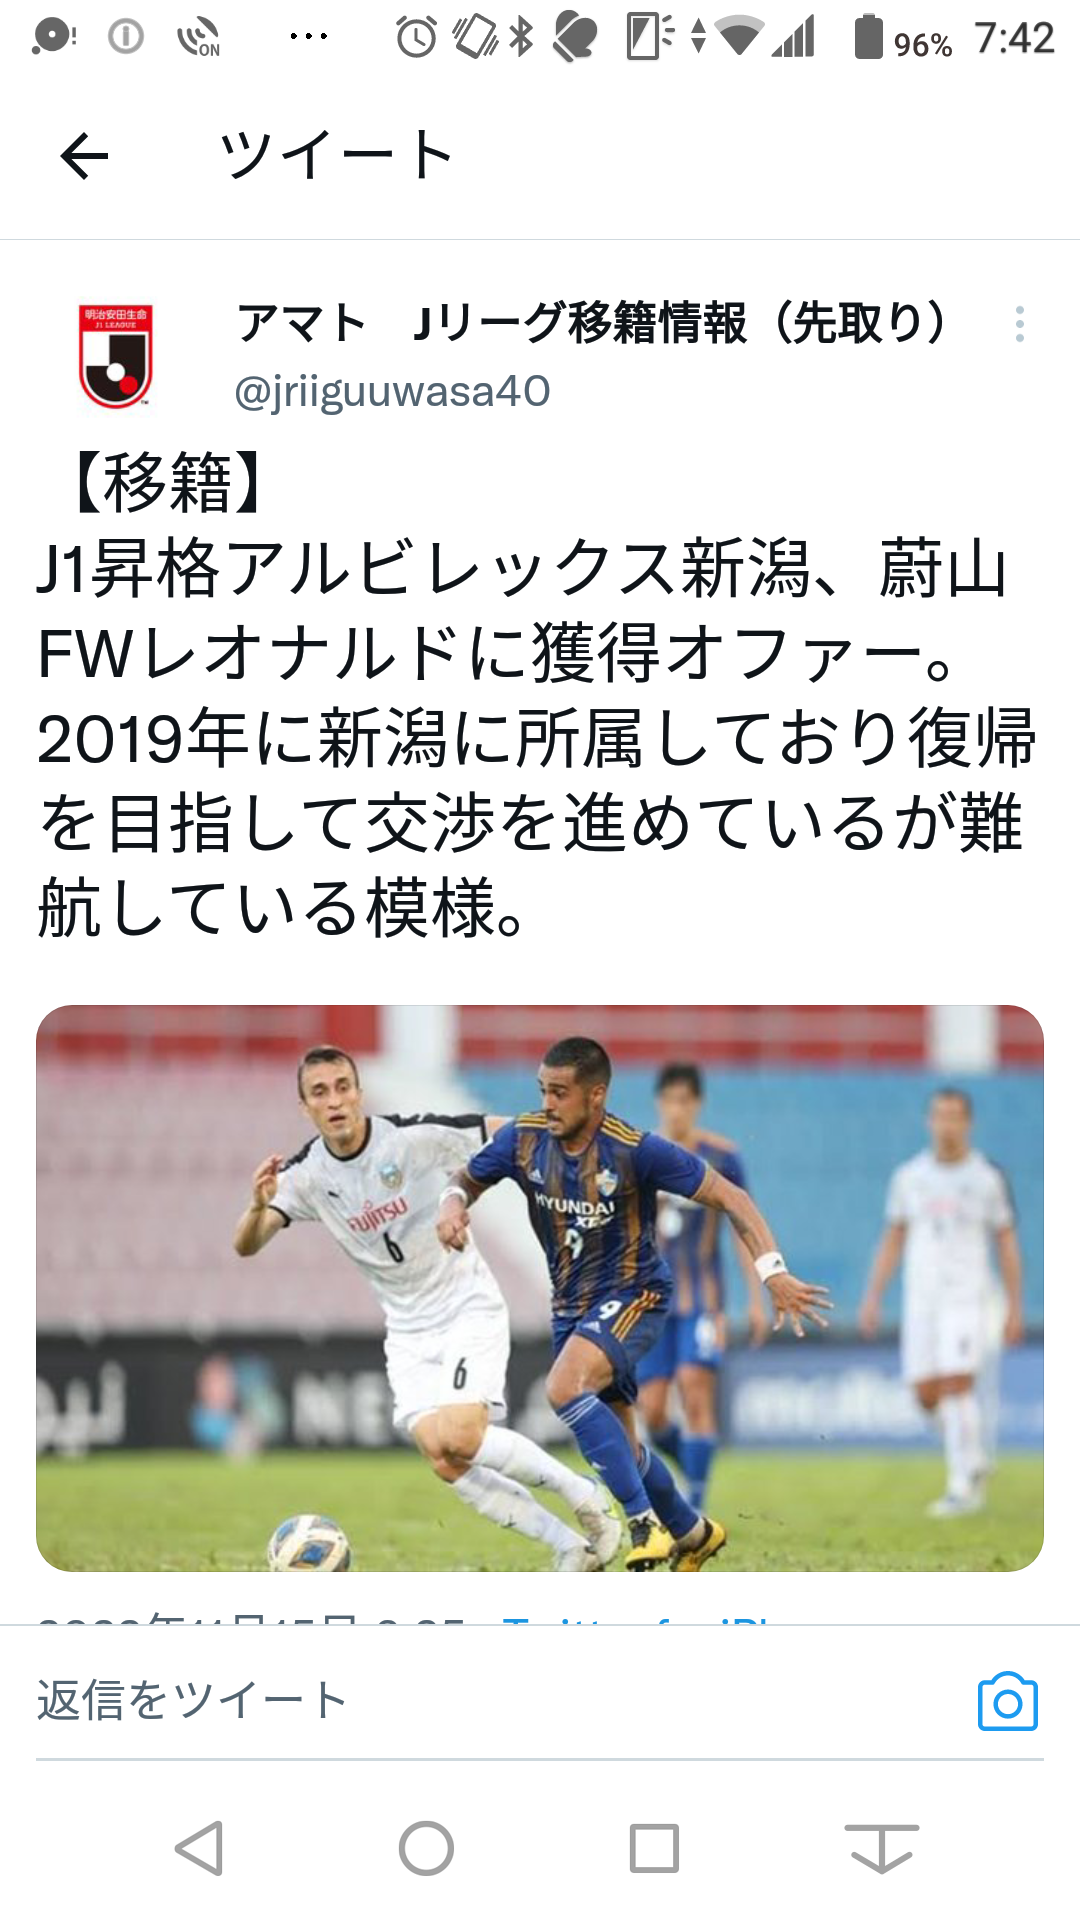Viewport: 1080px width, 1920px height.
Task: Tap the hide-navigation-bar arrow icon
Action: click(882, 1847)
